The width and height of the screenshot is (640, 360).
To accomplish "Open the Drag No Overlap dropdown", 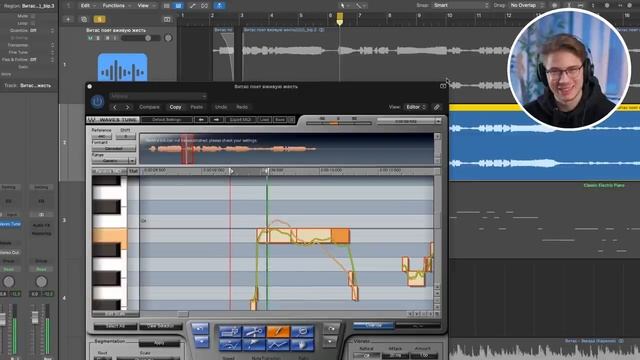I will coord(527,5).
